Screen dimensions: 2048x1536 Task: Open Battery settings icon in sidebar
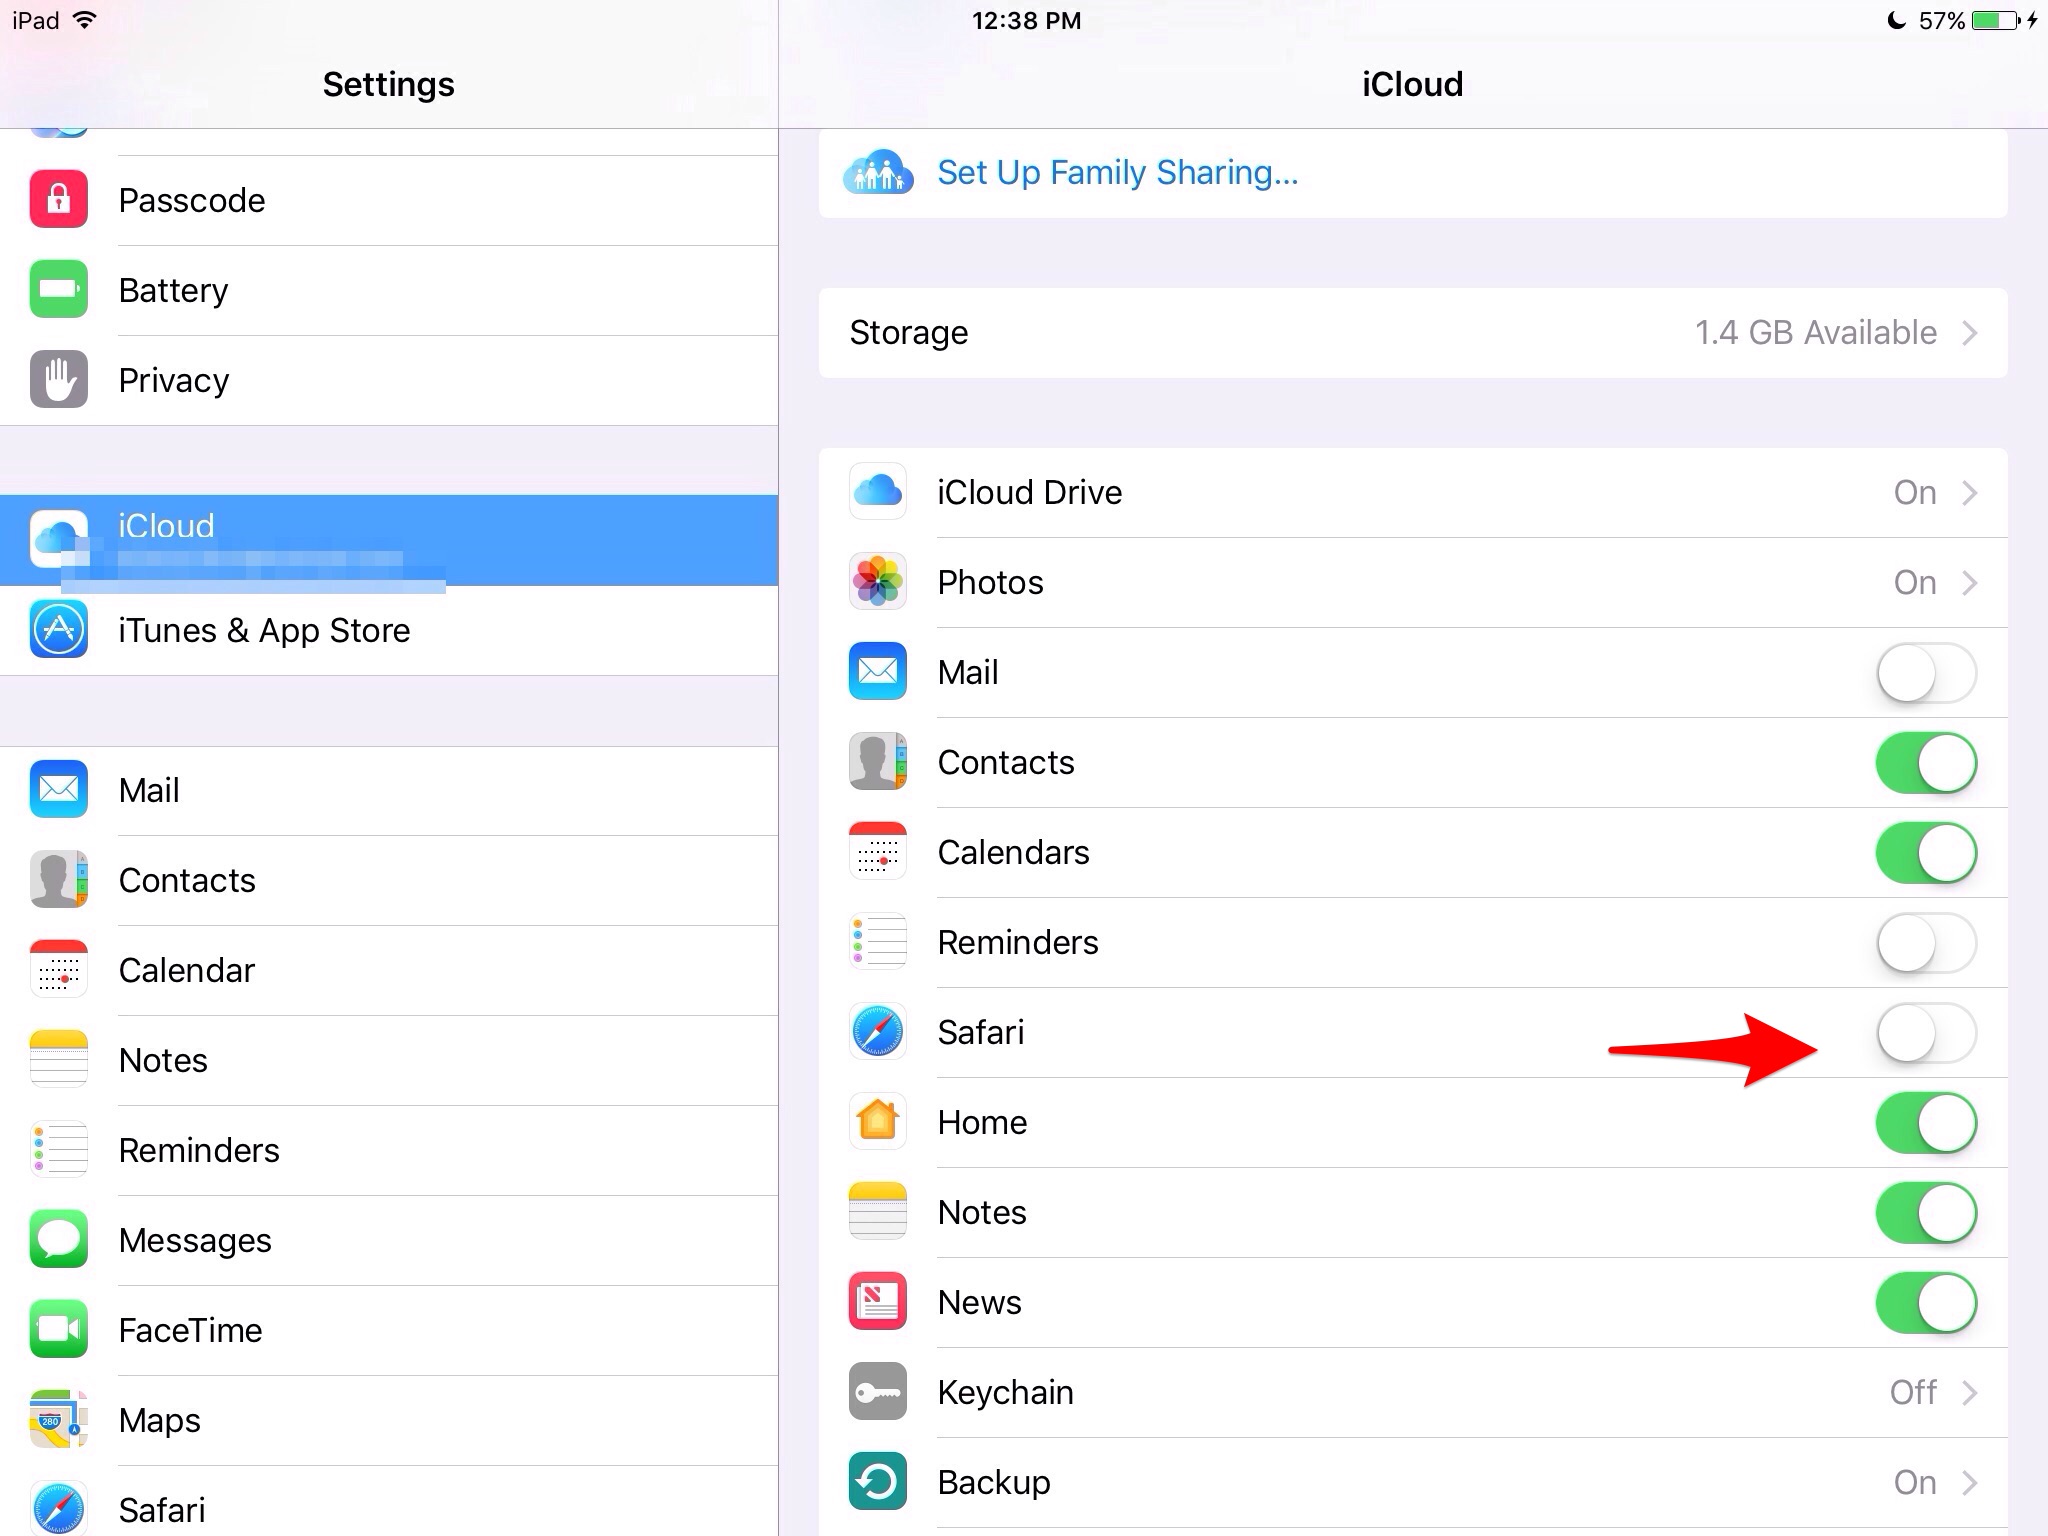pos(59,289)
